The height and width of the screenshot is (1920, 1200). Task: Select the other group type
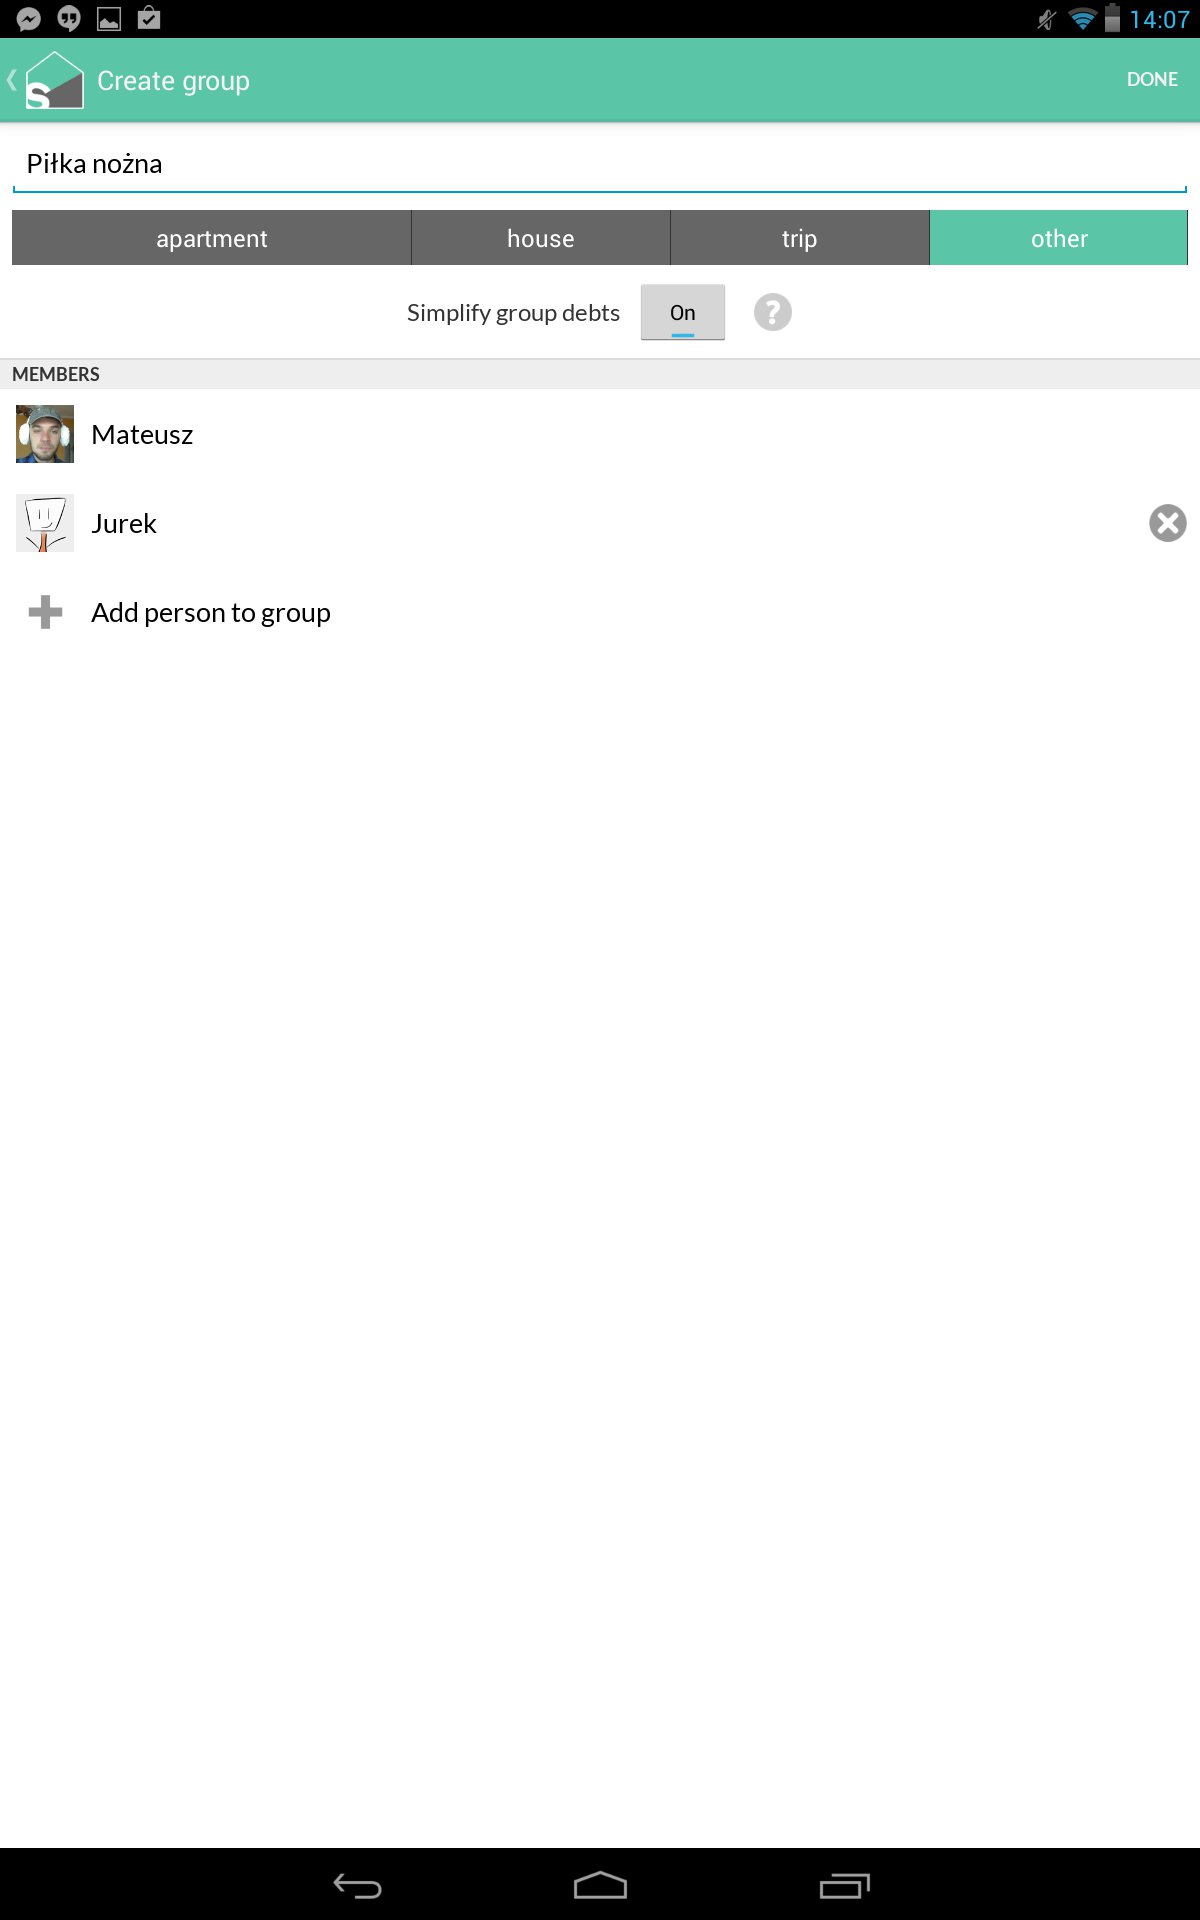click(1059, 238)
